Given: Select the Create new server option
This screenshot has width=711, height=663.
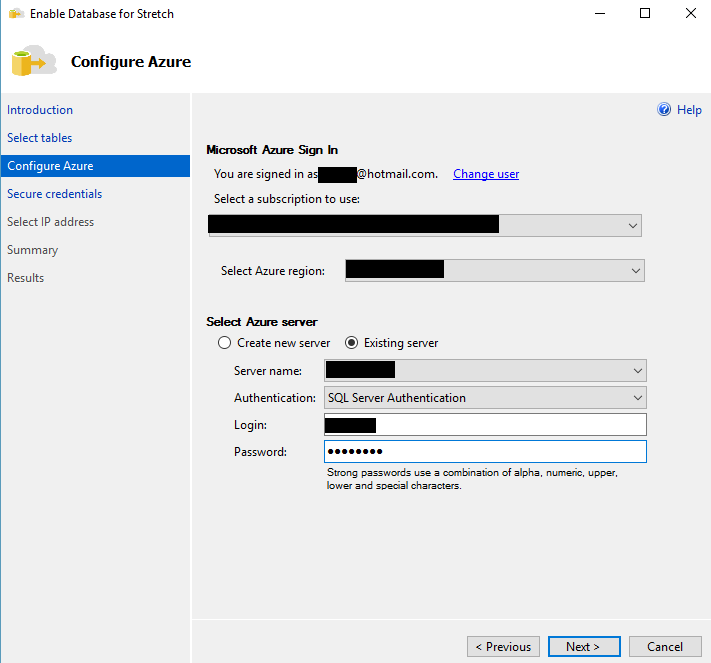Looking at the screenshot, I should click(x=274, y=343).
